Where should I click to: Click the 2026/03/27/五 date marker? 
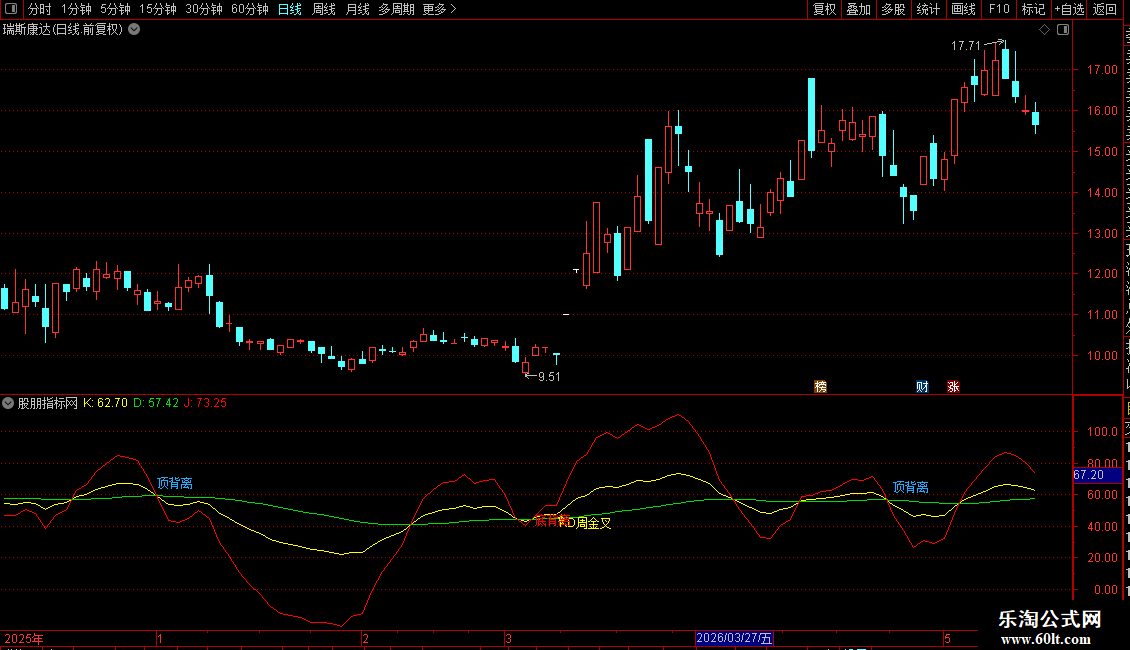pos(734,638)
